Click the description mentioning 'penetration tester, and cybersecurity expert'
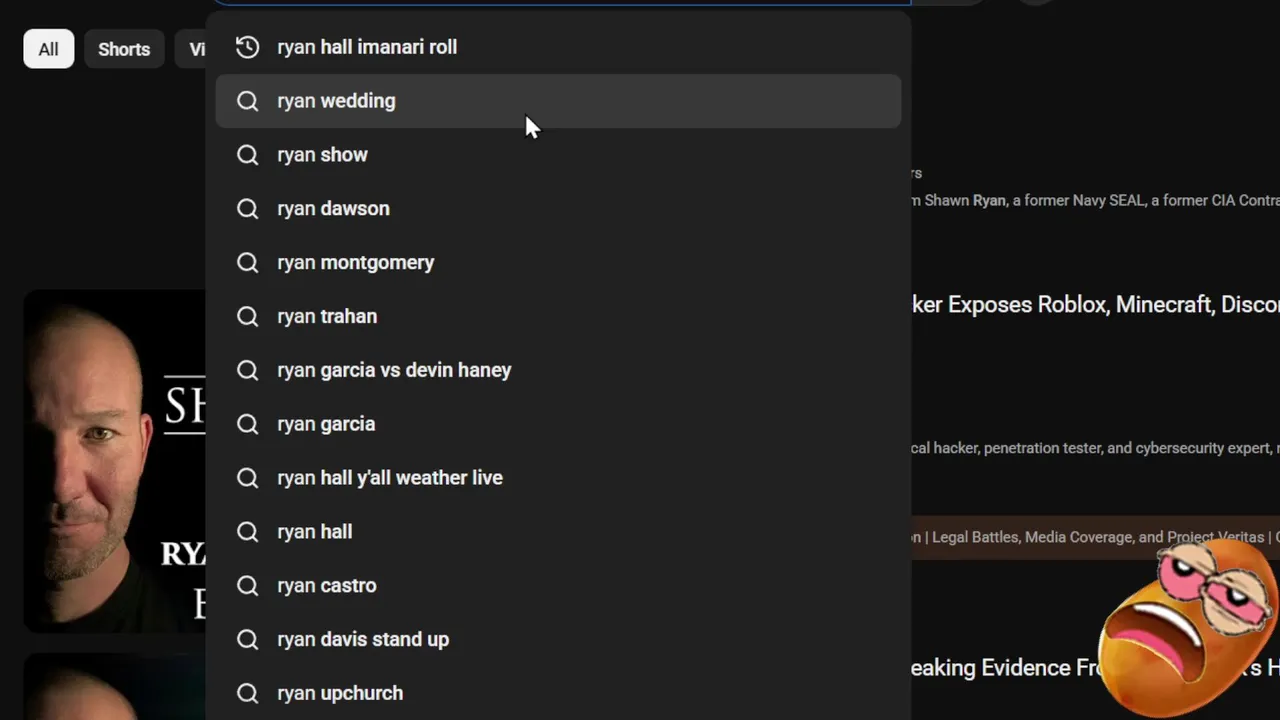Screen dimensions: 1280x720 (1096, 448)
